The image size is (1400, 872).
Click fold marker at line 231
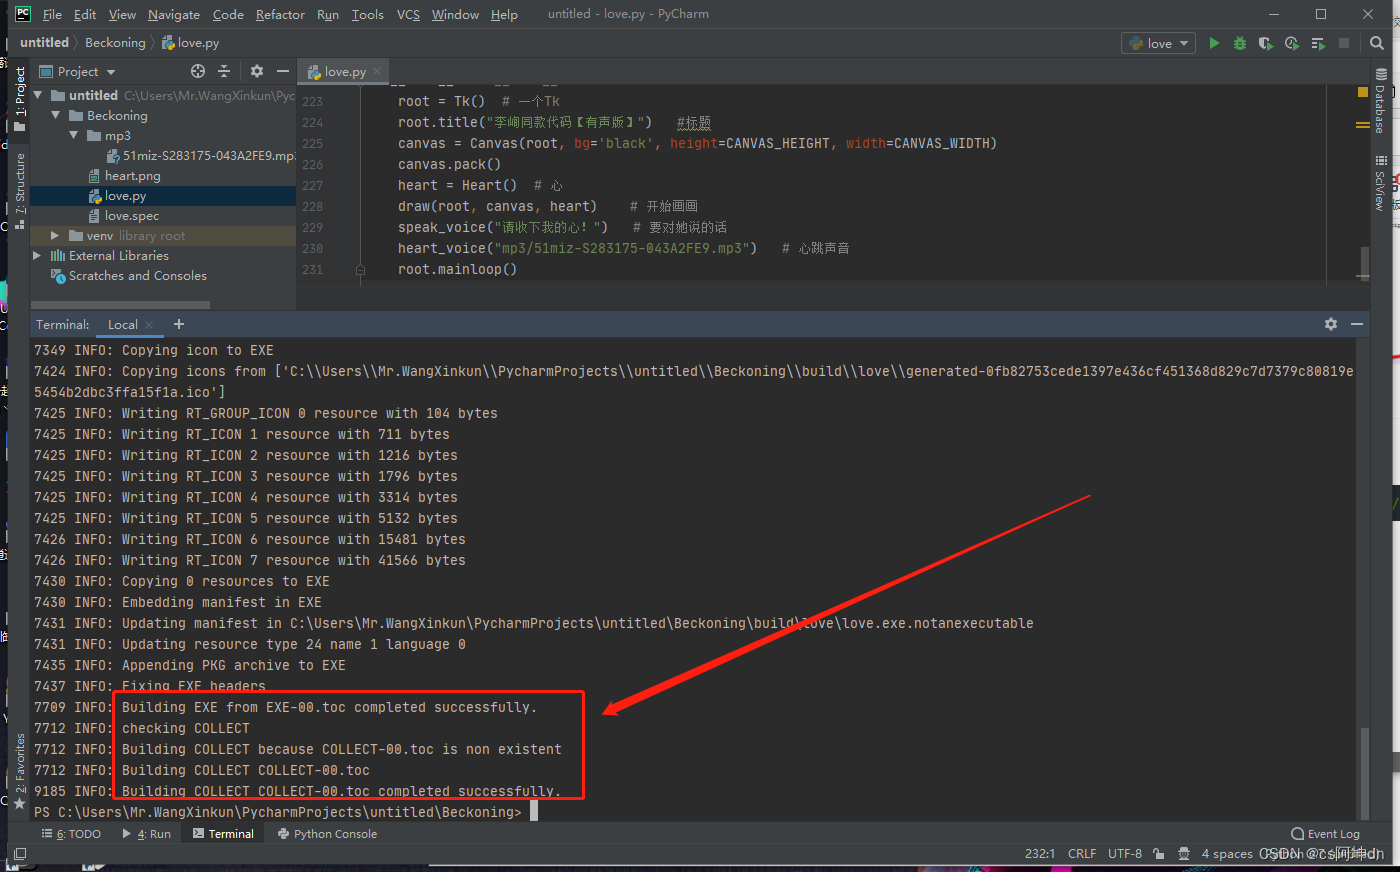pyautogui.click(x=360, y=269)
